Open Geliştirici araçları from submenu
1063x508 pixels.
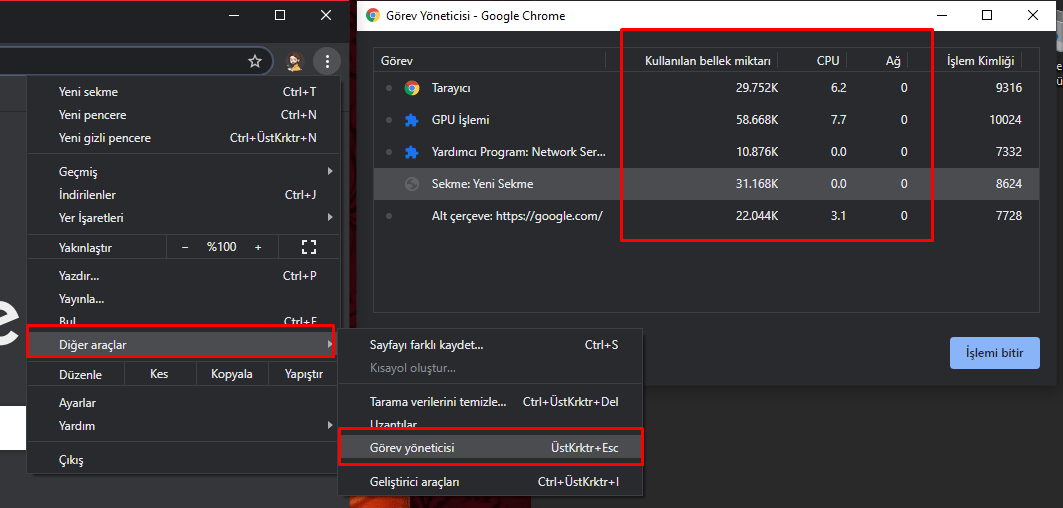[490, 482]
